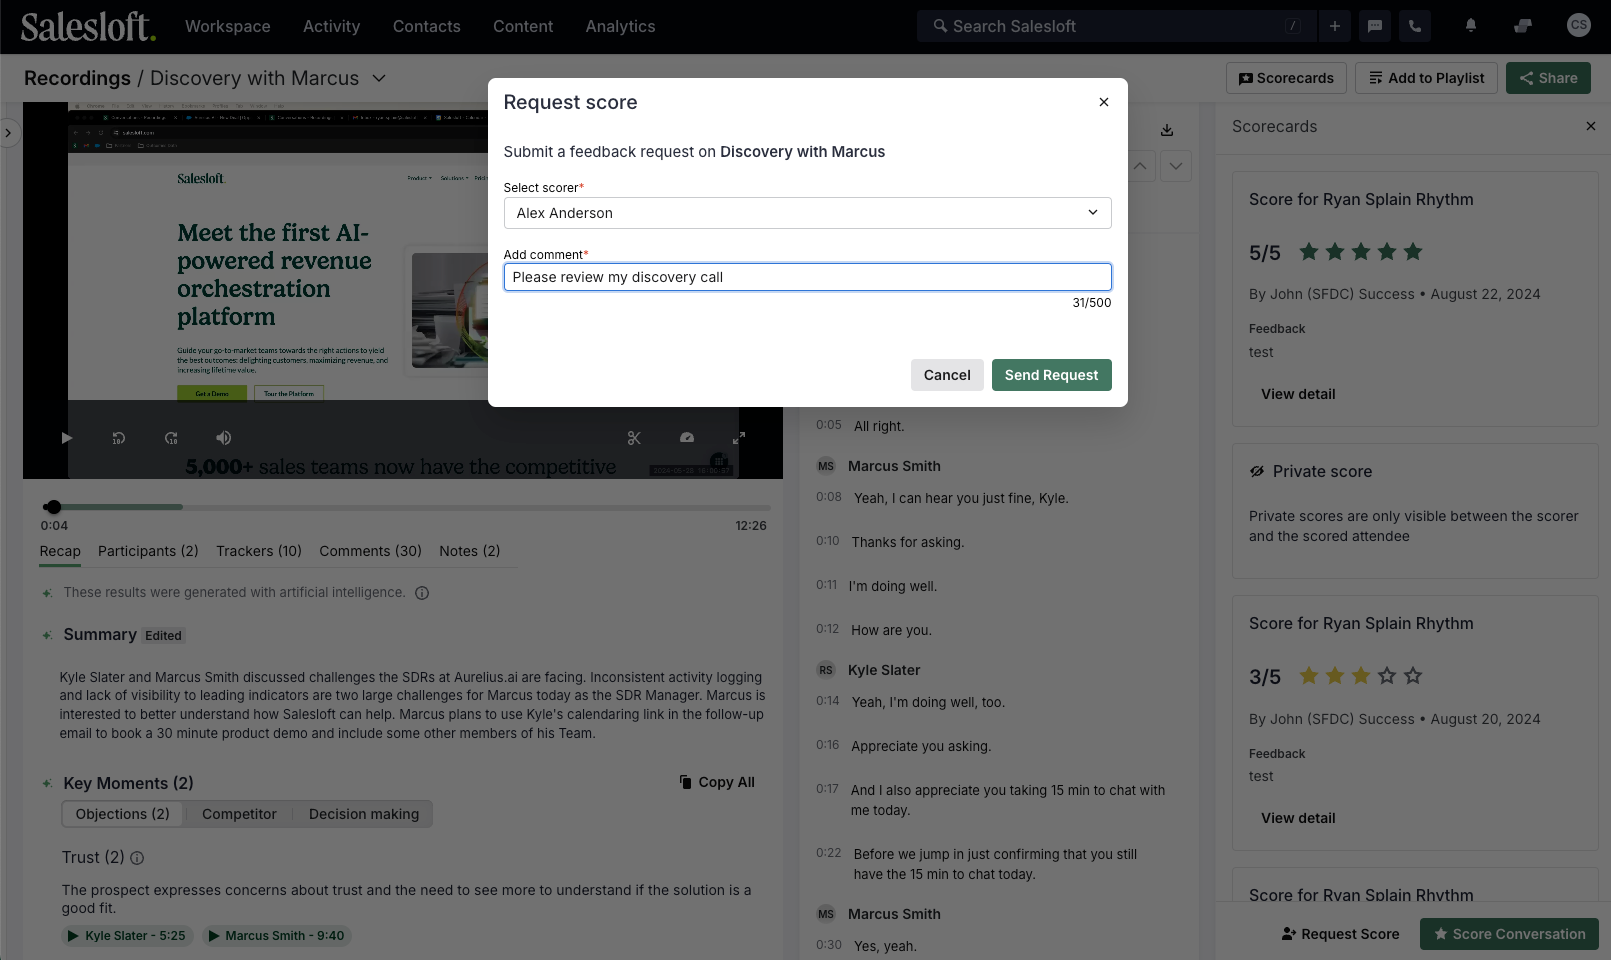
Task: Enter fullscreen video mode
Action: [739, 438]
